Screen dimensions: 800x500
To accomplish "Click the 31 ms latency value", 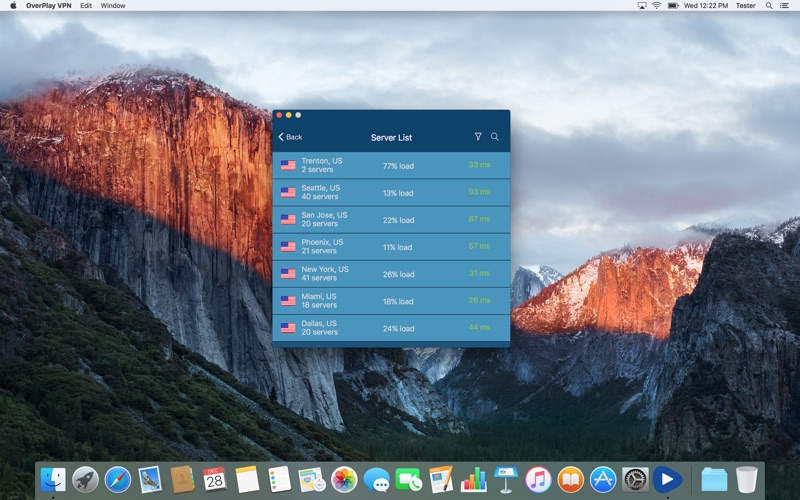I will click(x=480, y=273).
